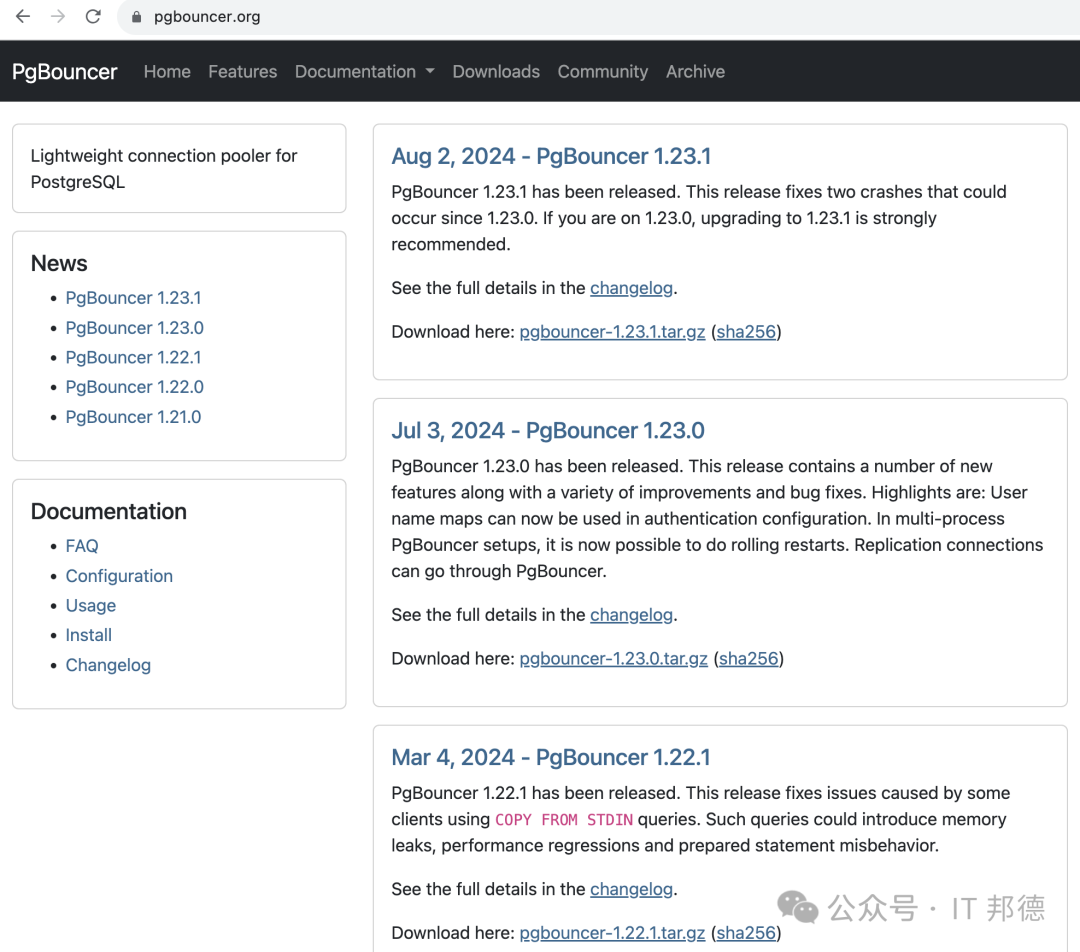Click the 'COPY FROM STDIN' code text
This screenshot has width=1080, height=952.
click(564, 820)
